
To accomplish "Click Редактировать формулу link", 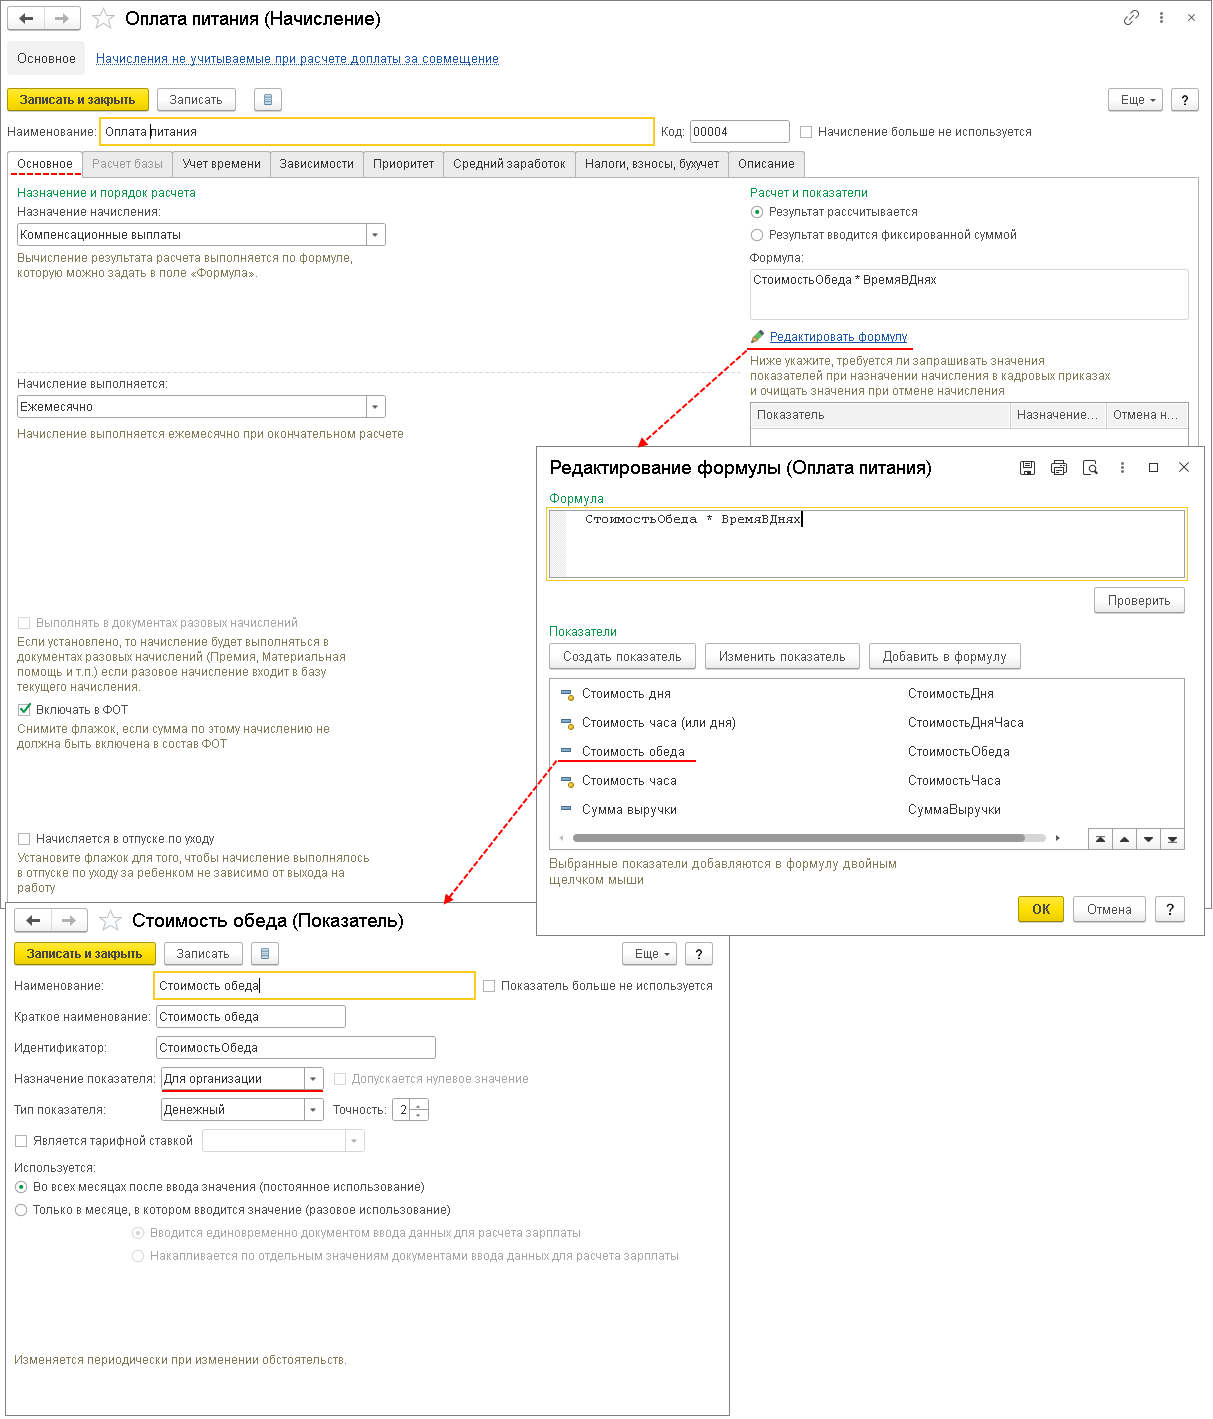I will (839, 337).
